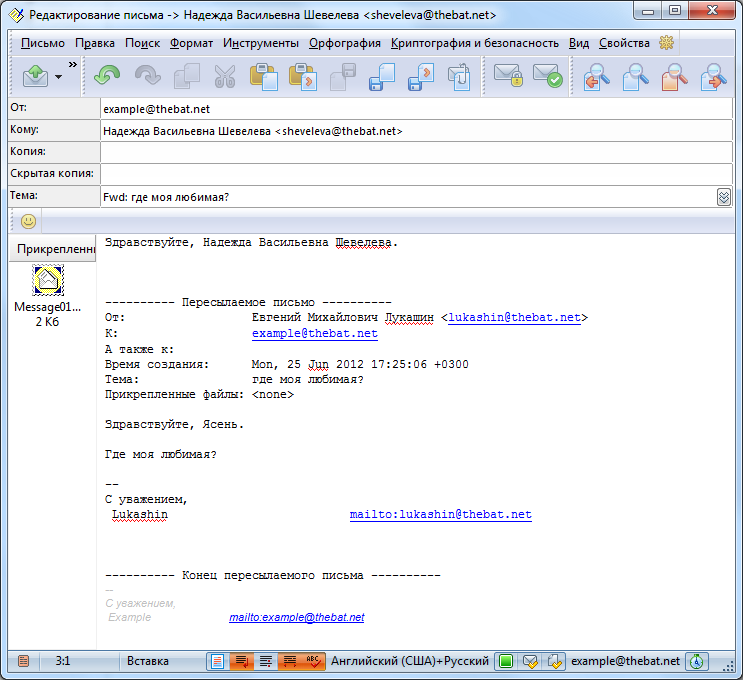Click the Find next magnifier icon
Viewport: 743px width, 680px height.
(x=714, y=76)
